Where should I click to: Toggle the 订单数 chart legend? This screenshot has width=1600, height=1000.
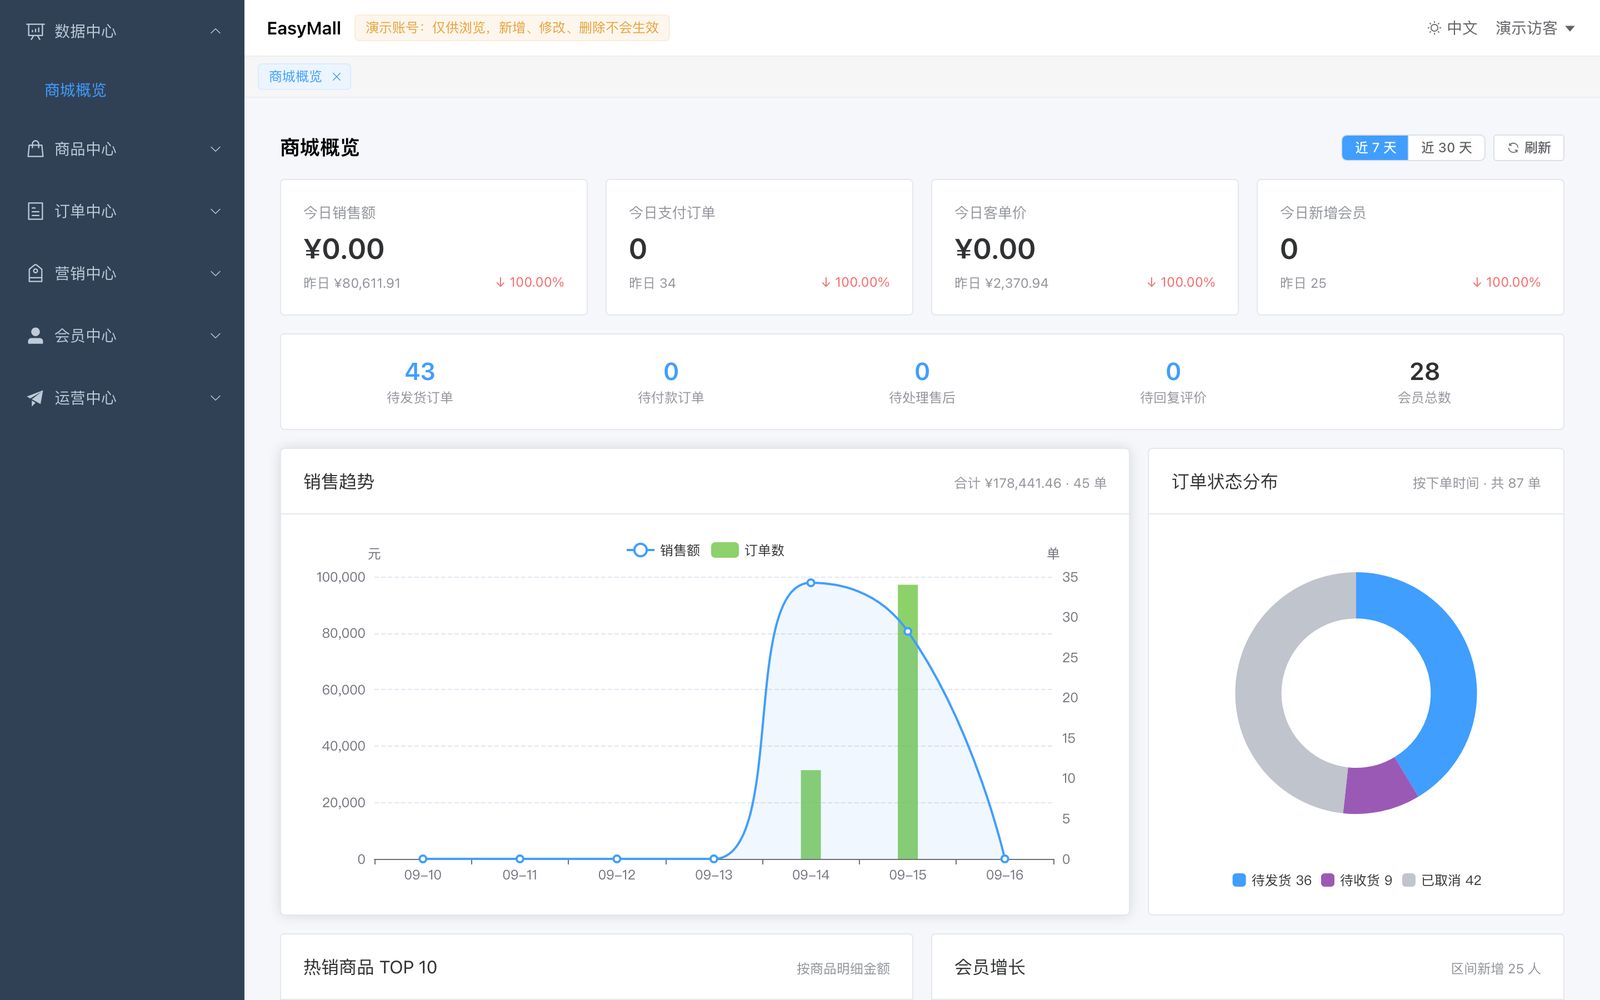747,550
